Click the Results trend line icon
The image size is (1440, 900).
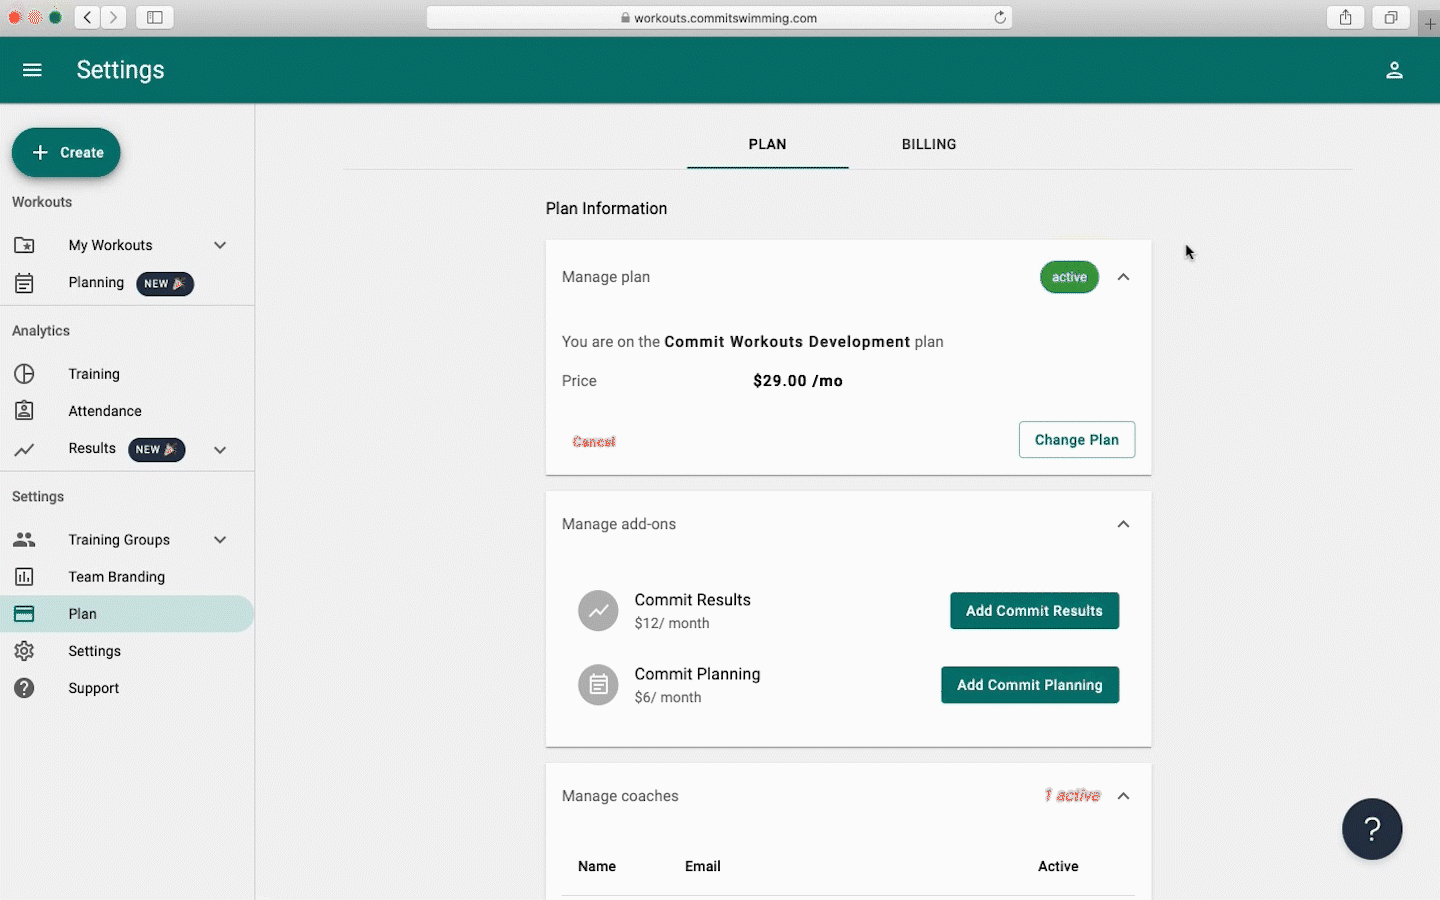tap(24, 449)
